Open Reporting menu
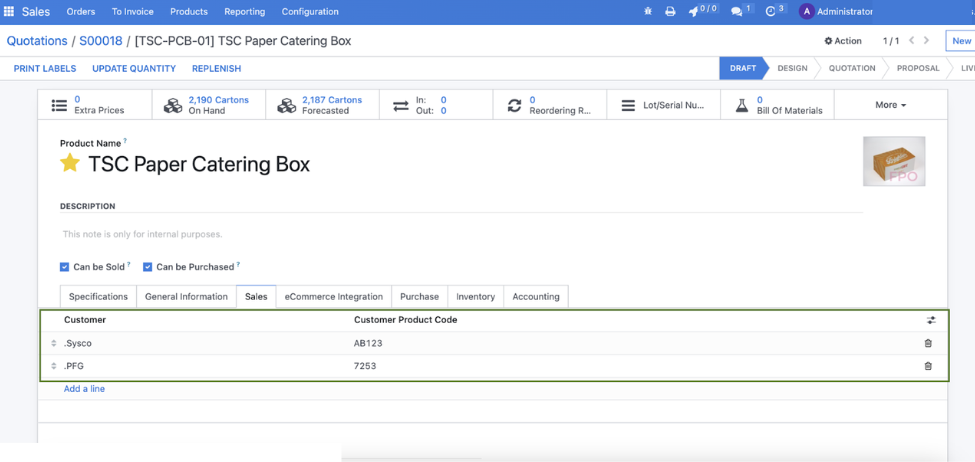This screenshot has height=462, width=975. 244,12
